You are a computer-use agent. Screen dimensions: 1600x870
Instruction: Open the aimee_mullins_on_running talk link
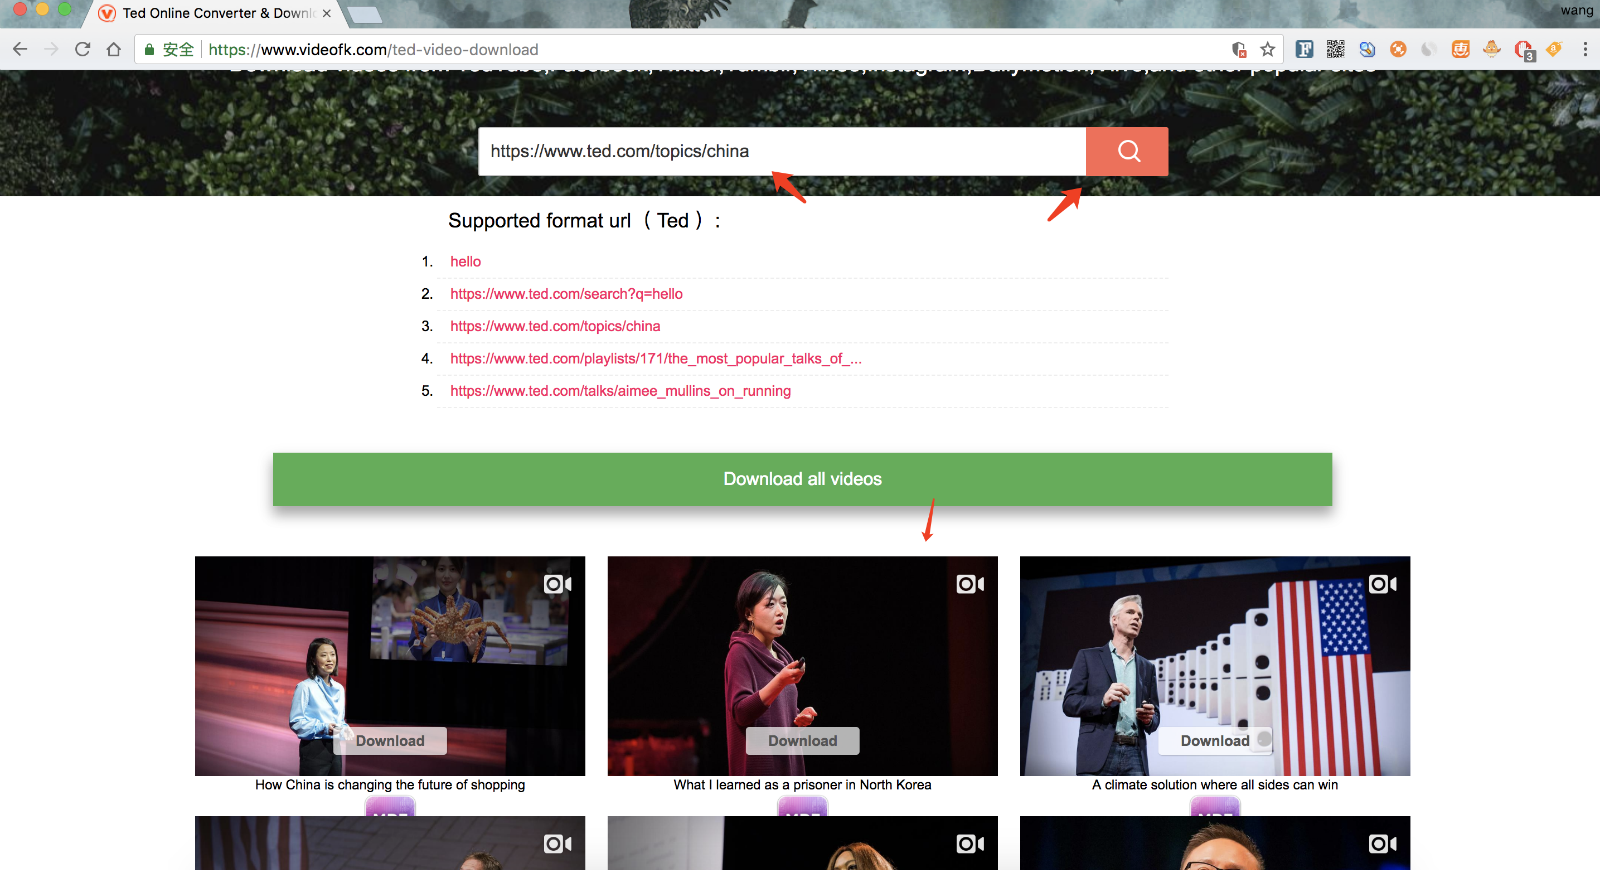click(620, 391)
